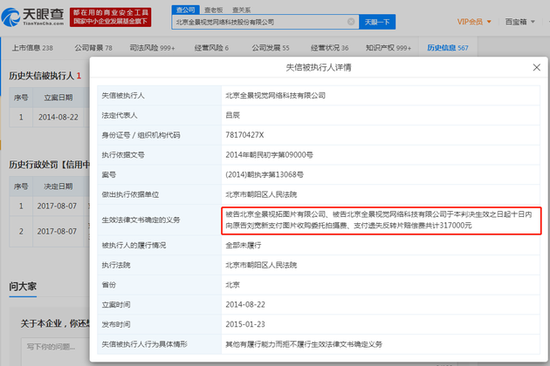Image resolution: width=550 pixels, height=366 pixels.
Task: Click the 立案日期 column header in background table
Action: tap(58, 98)
